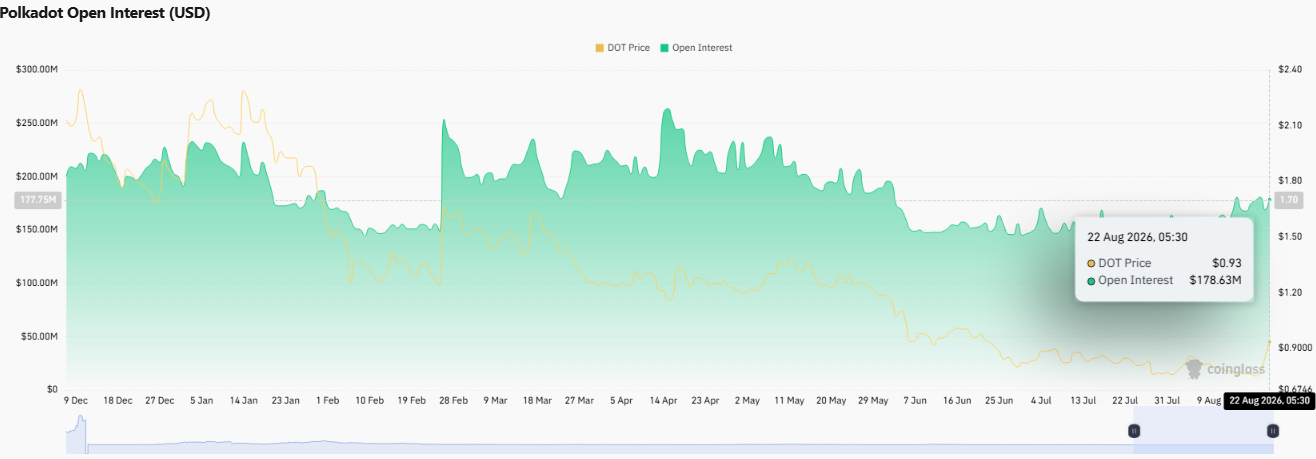Screen dimensions: 1316x459
Task: Click the 5 Jan date label
Action: [x=201, y=400]
